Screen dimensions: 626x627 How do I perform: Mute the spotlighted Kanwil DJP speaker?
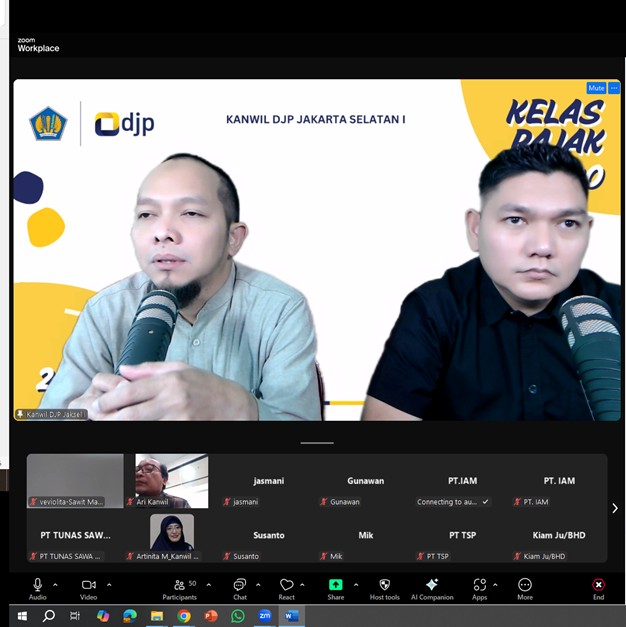pyautogui.click(x=595, y=88)
